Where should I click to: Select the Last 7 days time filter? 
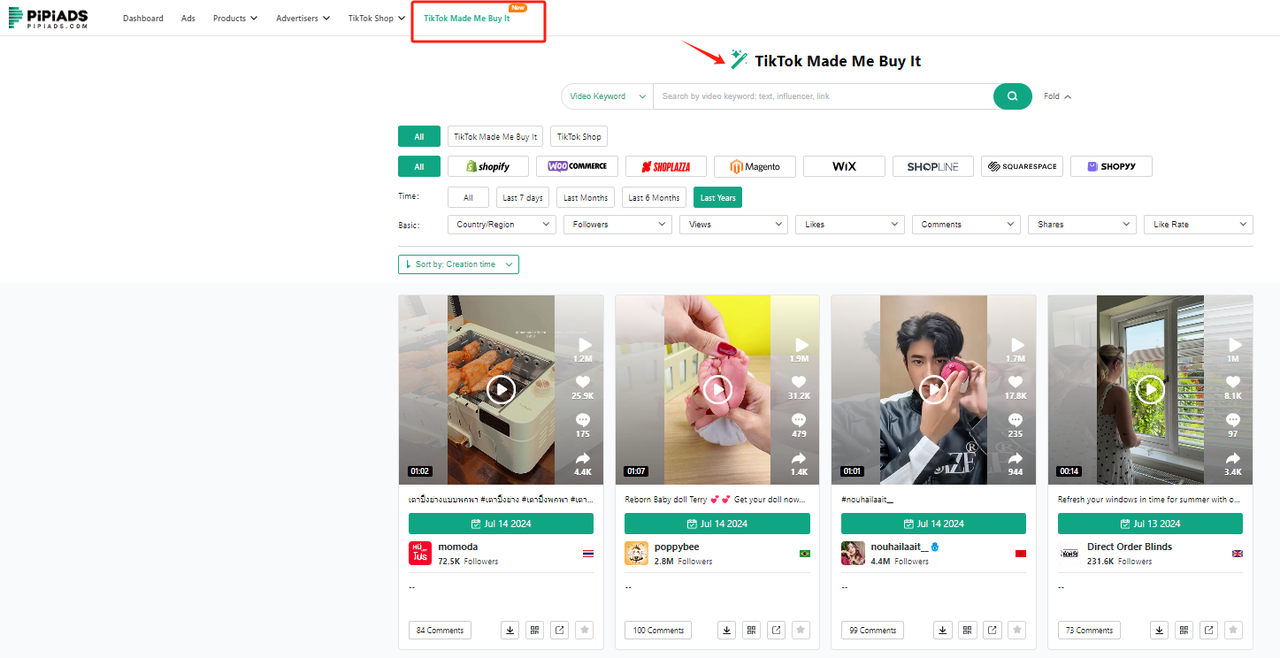pyautogui.click(x=523, y=198)
